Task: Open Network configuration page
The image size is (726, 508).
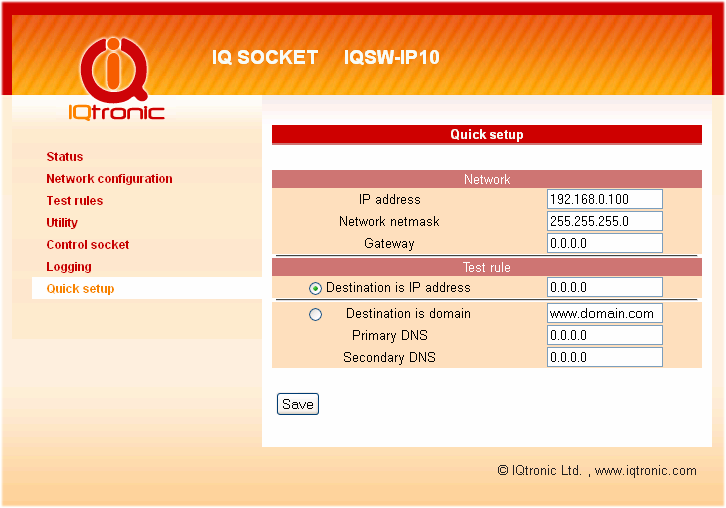Action: 109,179
